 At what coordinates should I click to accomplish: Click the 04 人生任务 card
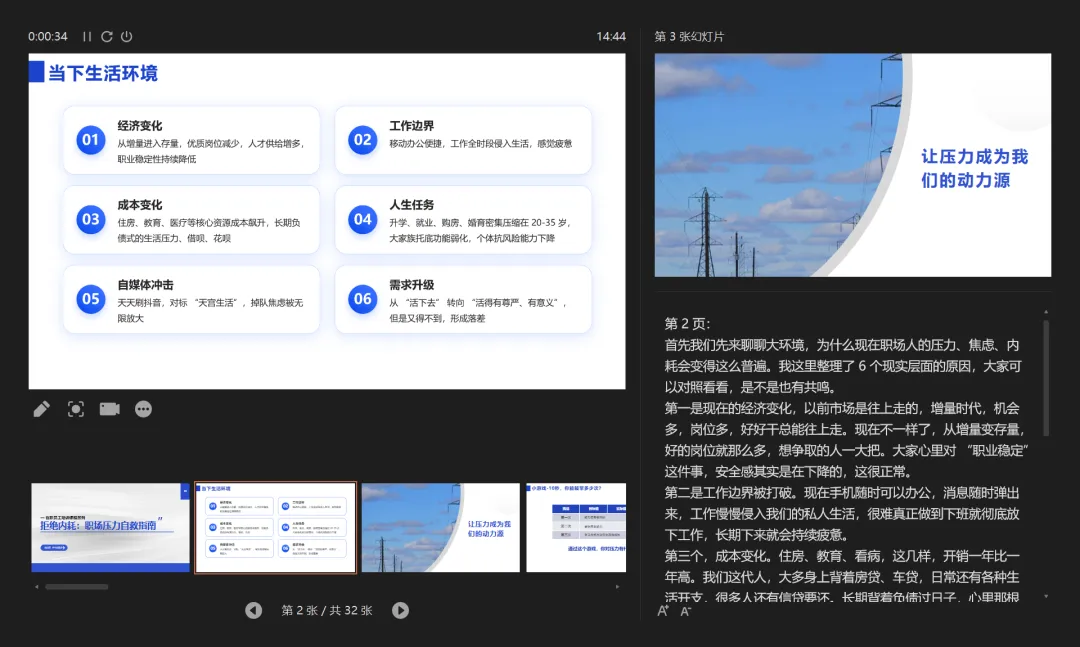point(463,220)
